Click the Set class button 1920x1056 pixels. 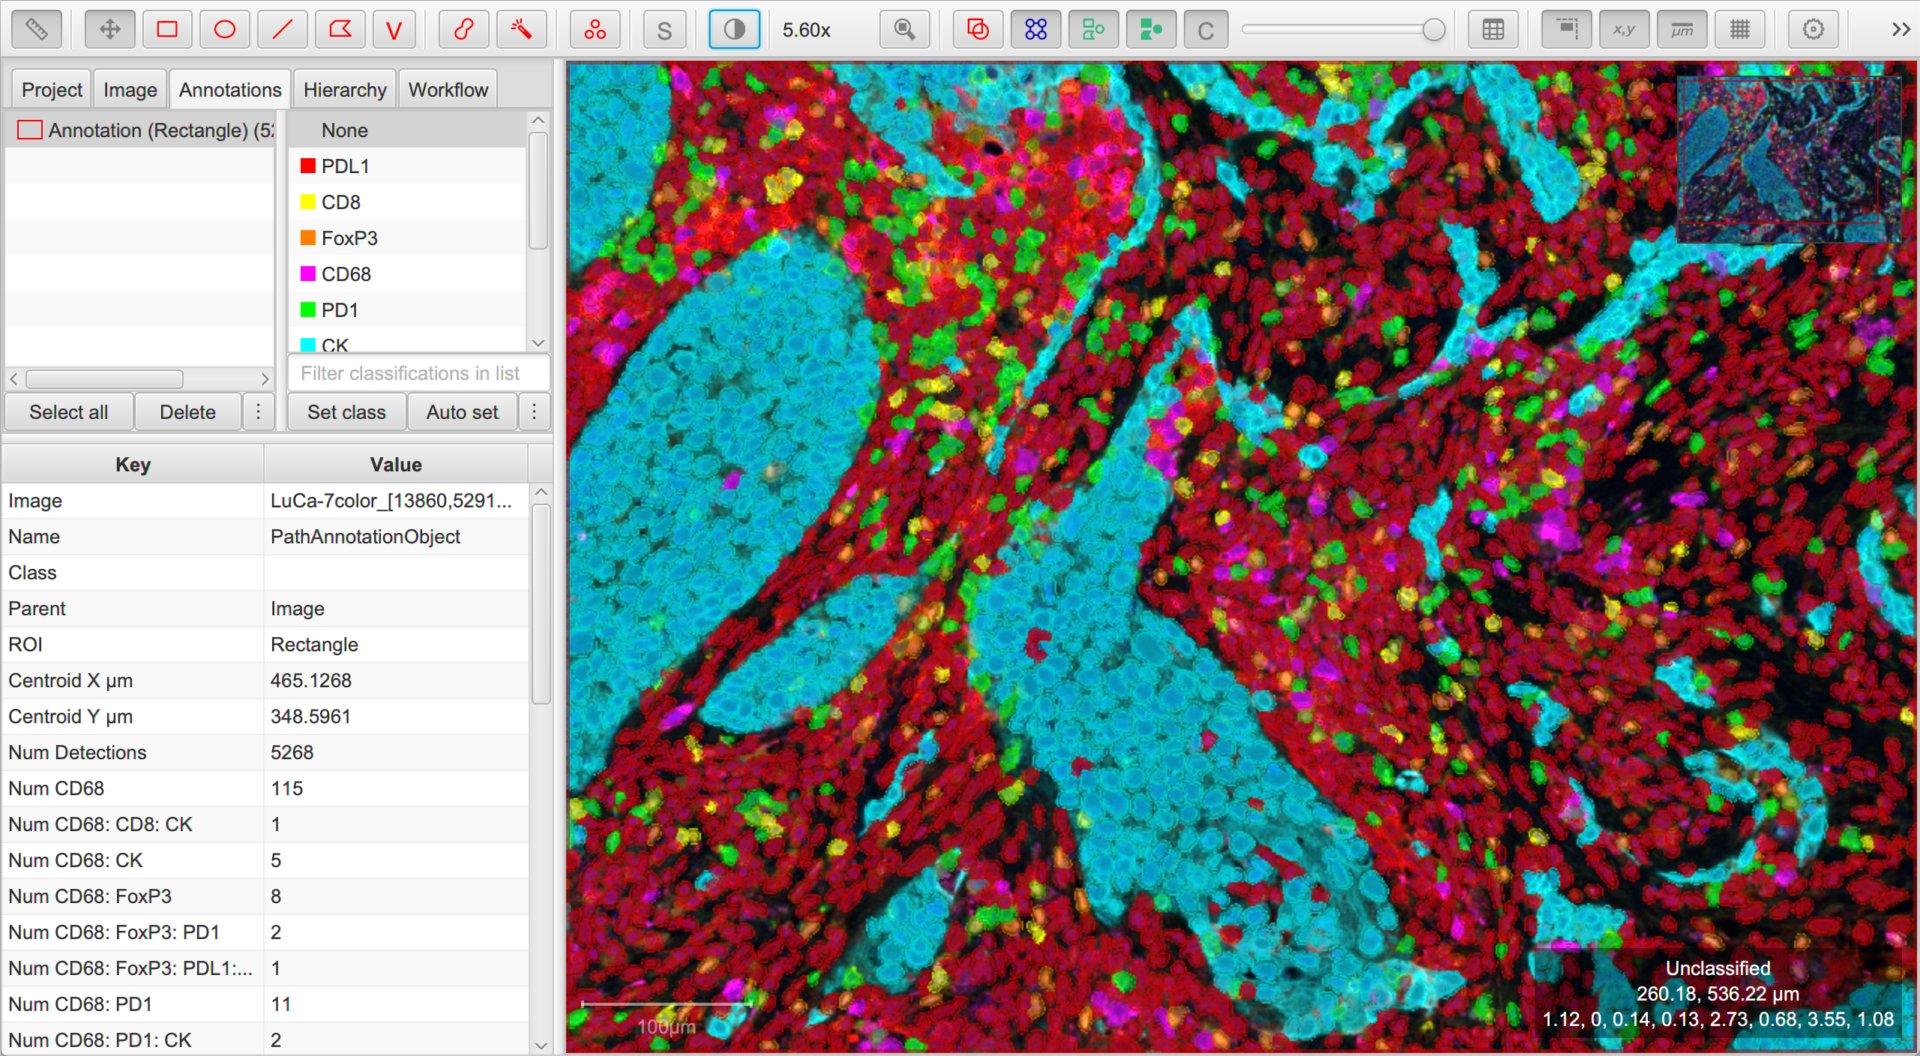click(346, 412)
